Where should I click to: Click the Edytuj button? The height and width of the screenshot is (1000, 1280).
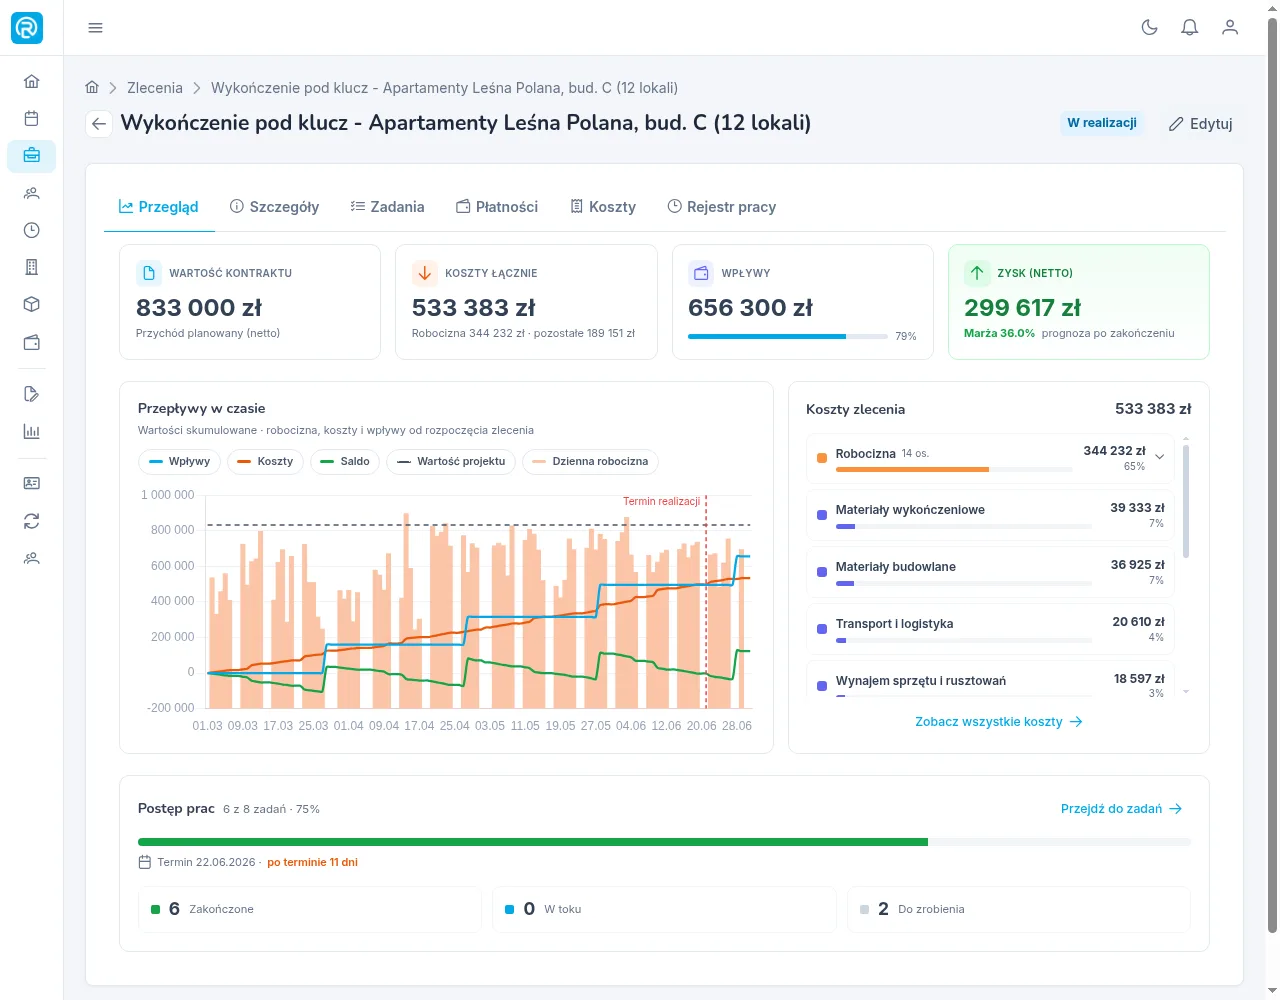pos(1201,124)
